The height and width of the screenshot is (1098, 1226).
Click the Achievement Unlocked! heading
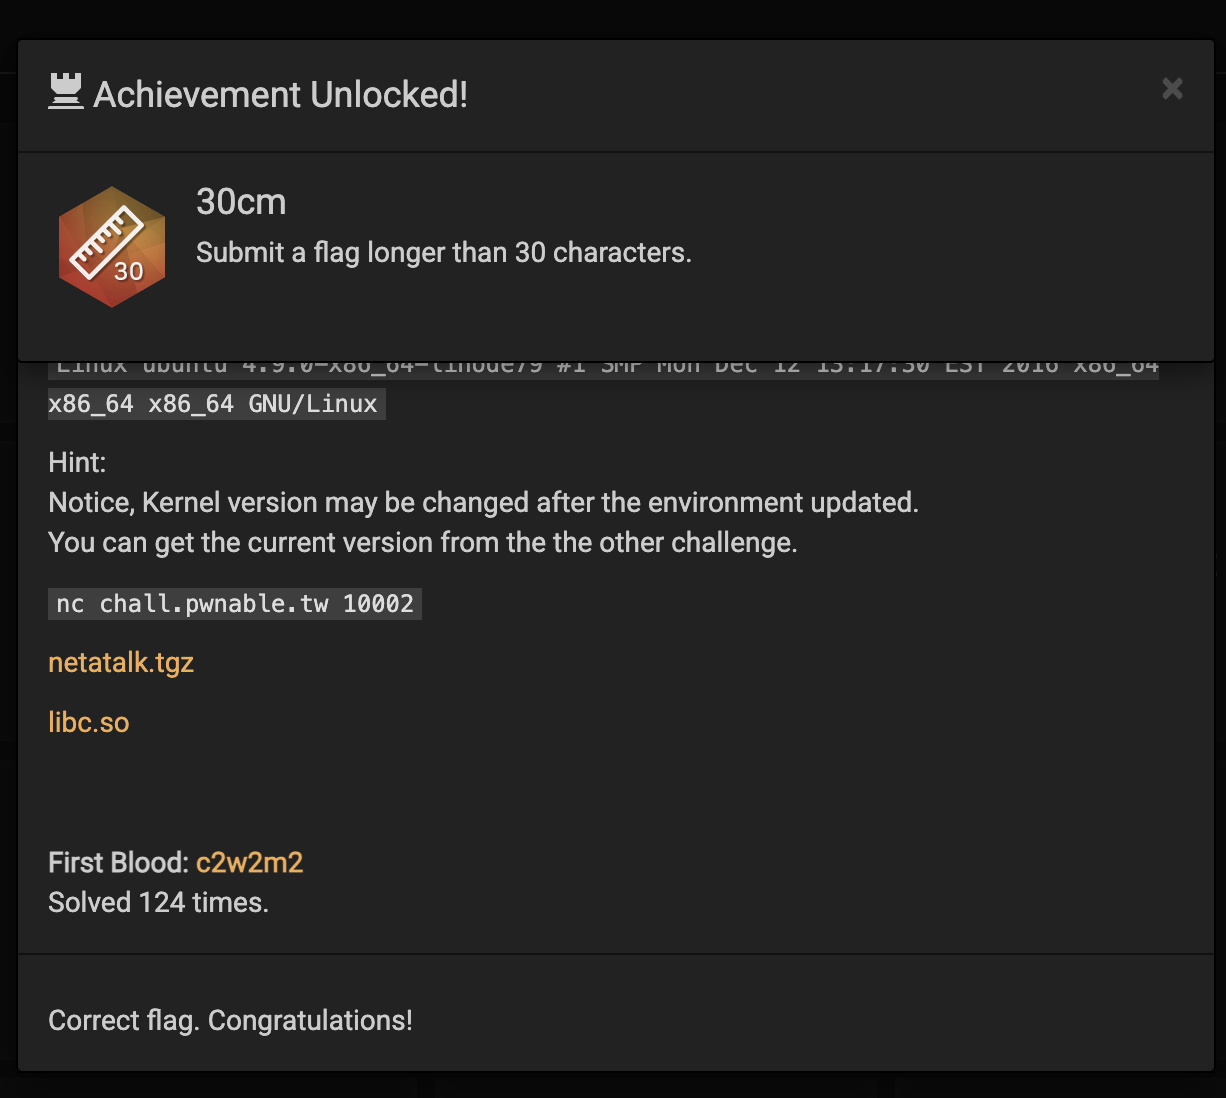click(281, 94)
